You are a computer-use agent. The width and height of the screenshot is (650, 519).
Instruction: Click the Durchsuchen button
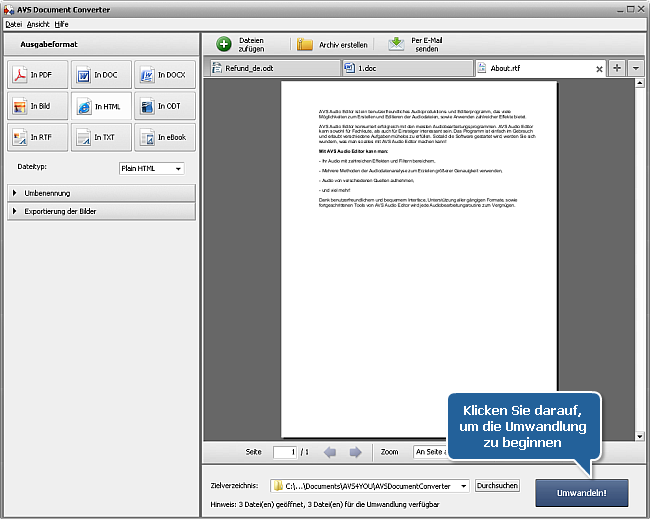(x=497, y=485)
